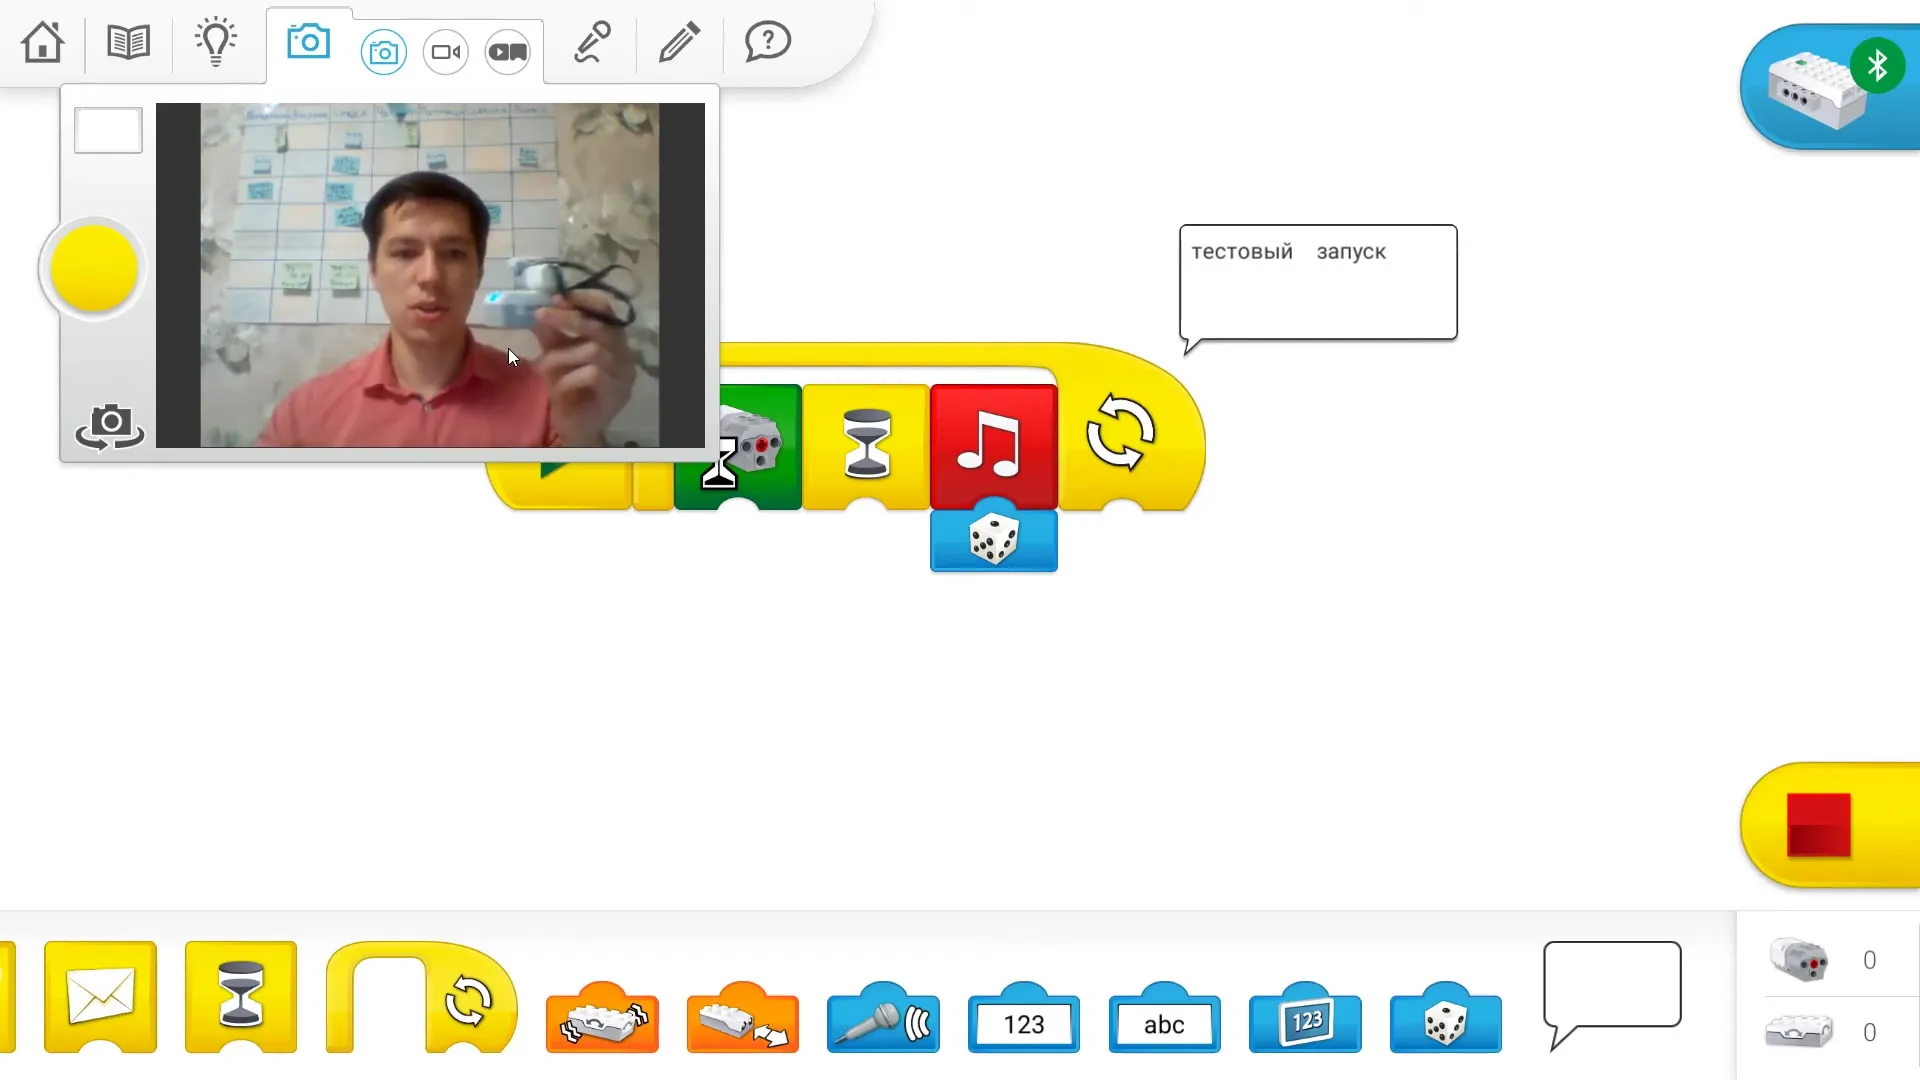Select video recording mode
1920x1080 pixels.
point(445,52)
